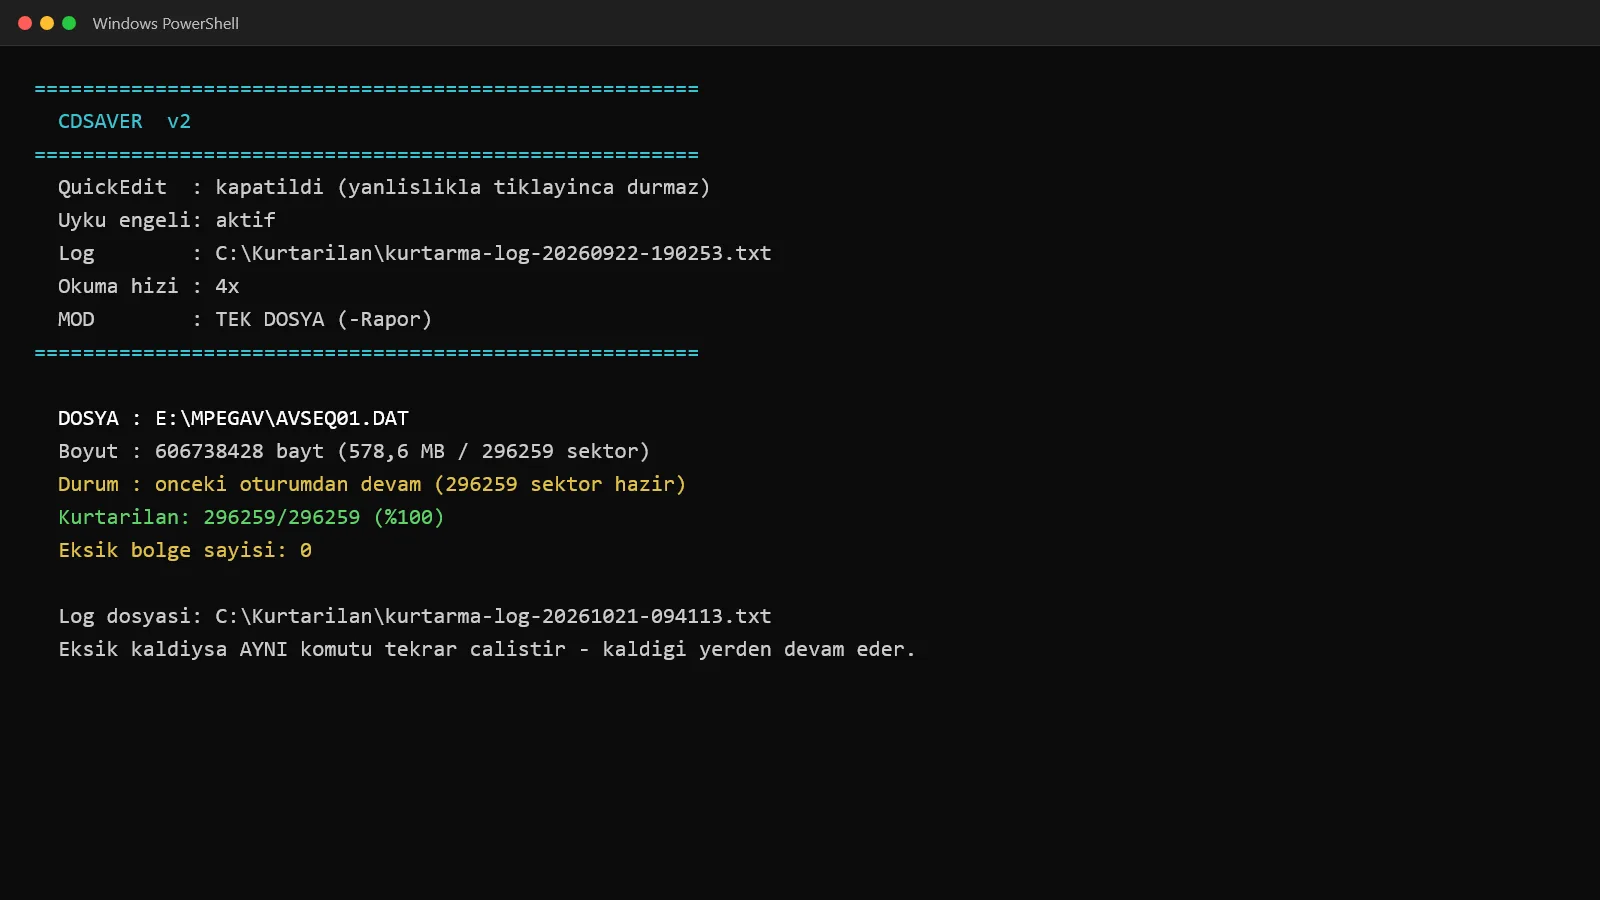Click the Windows PowerShell window title
The image size is (1600, 900).
tap(166, 23)
